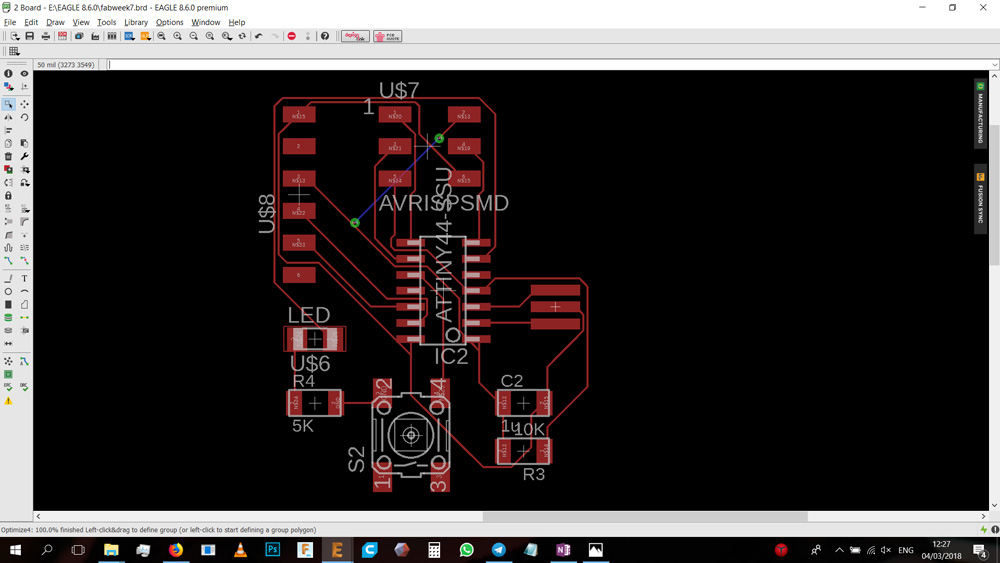
Task: Select the Text tool
Action: point(24,278)
